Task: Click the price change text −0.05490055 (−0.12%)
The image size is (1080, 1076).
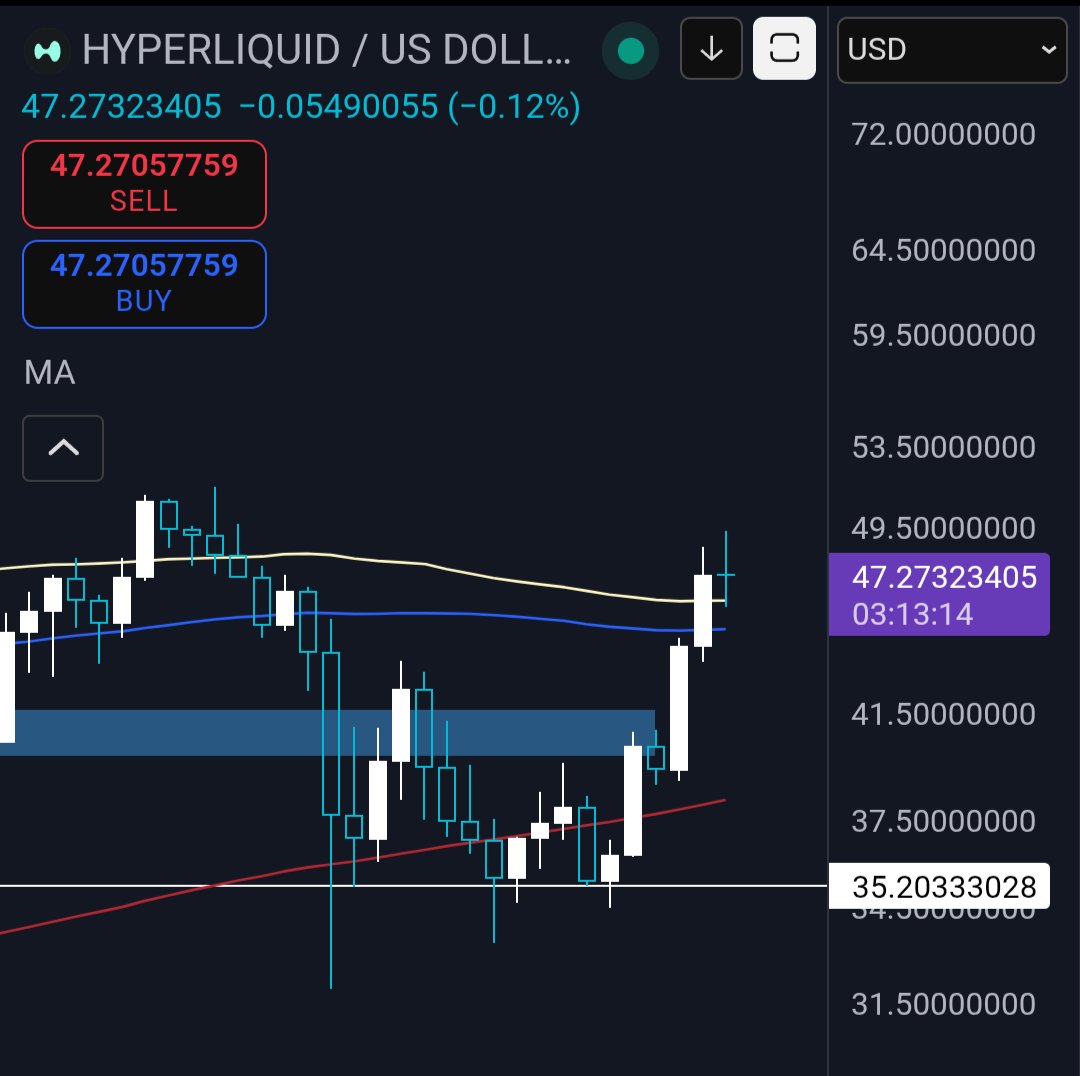Action: [410, 107]
